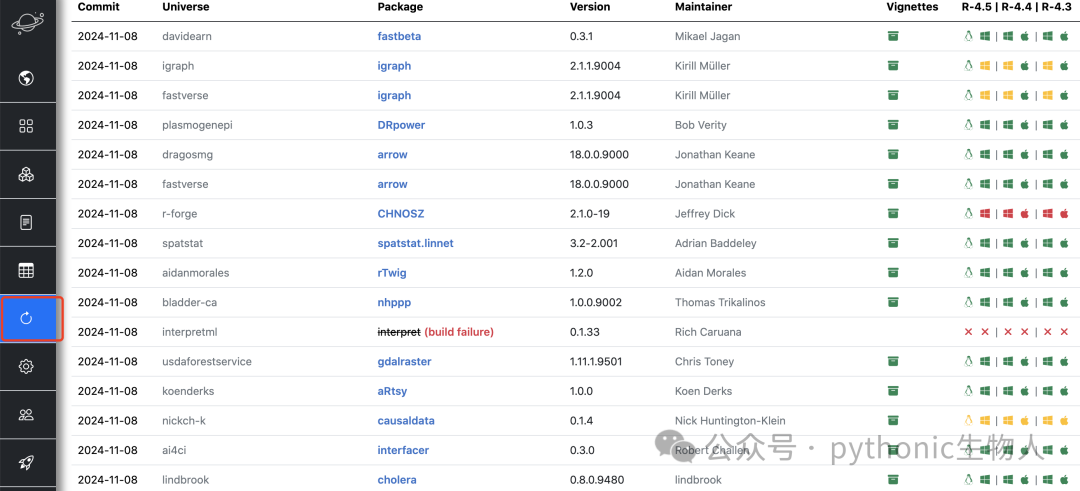Click Linux build icon in DRpower row
Screen dimensions: 1080x491
point(968,125)
